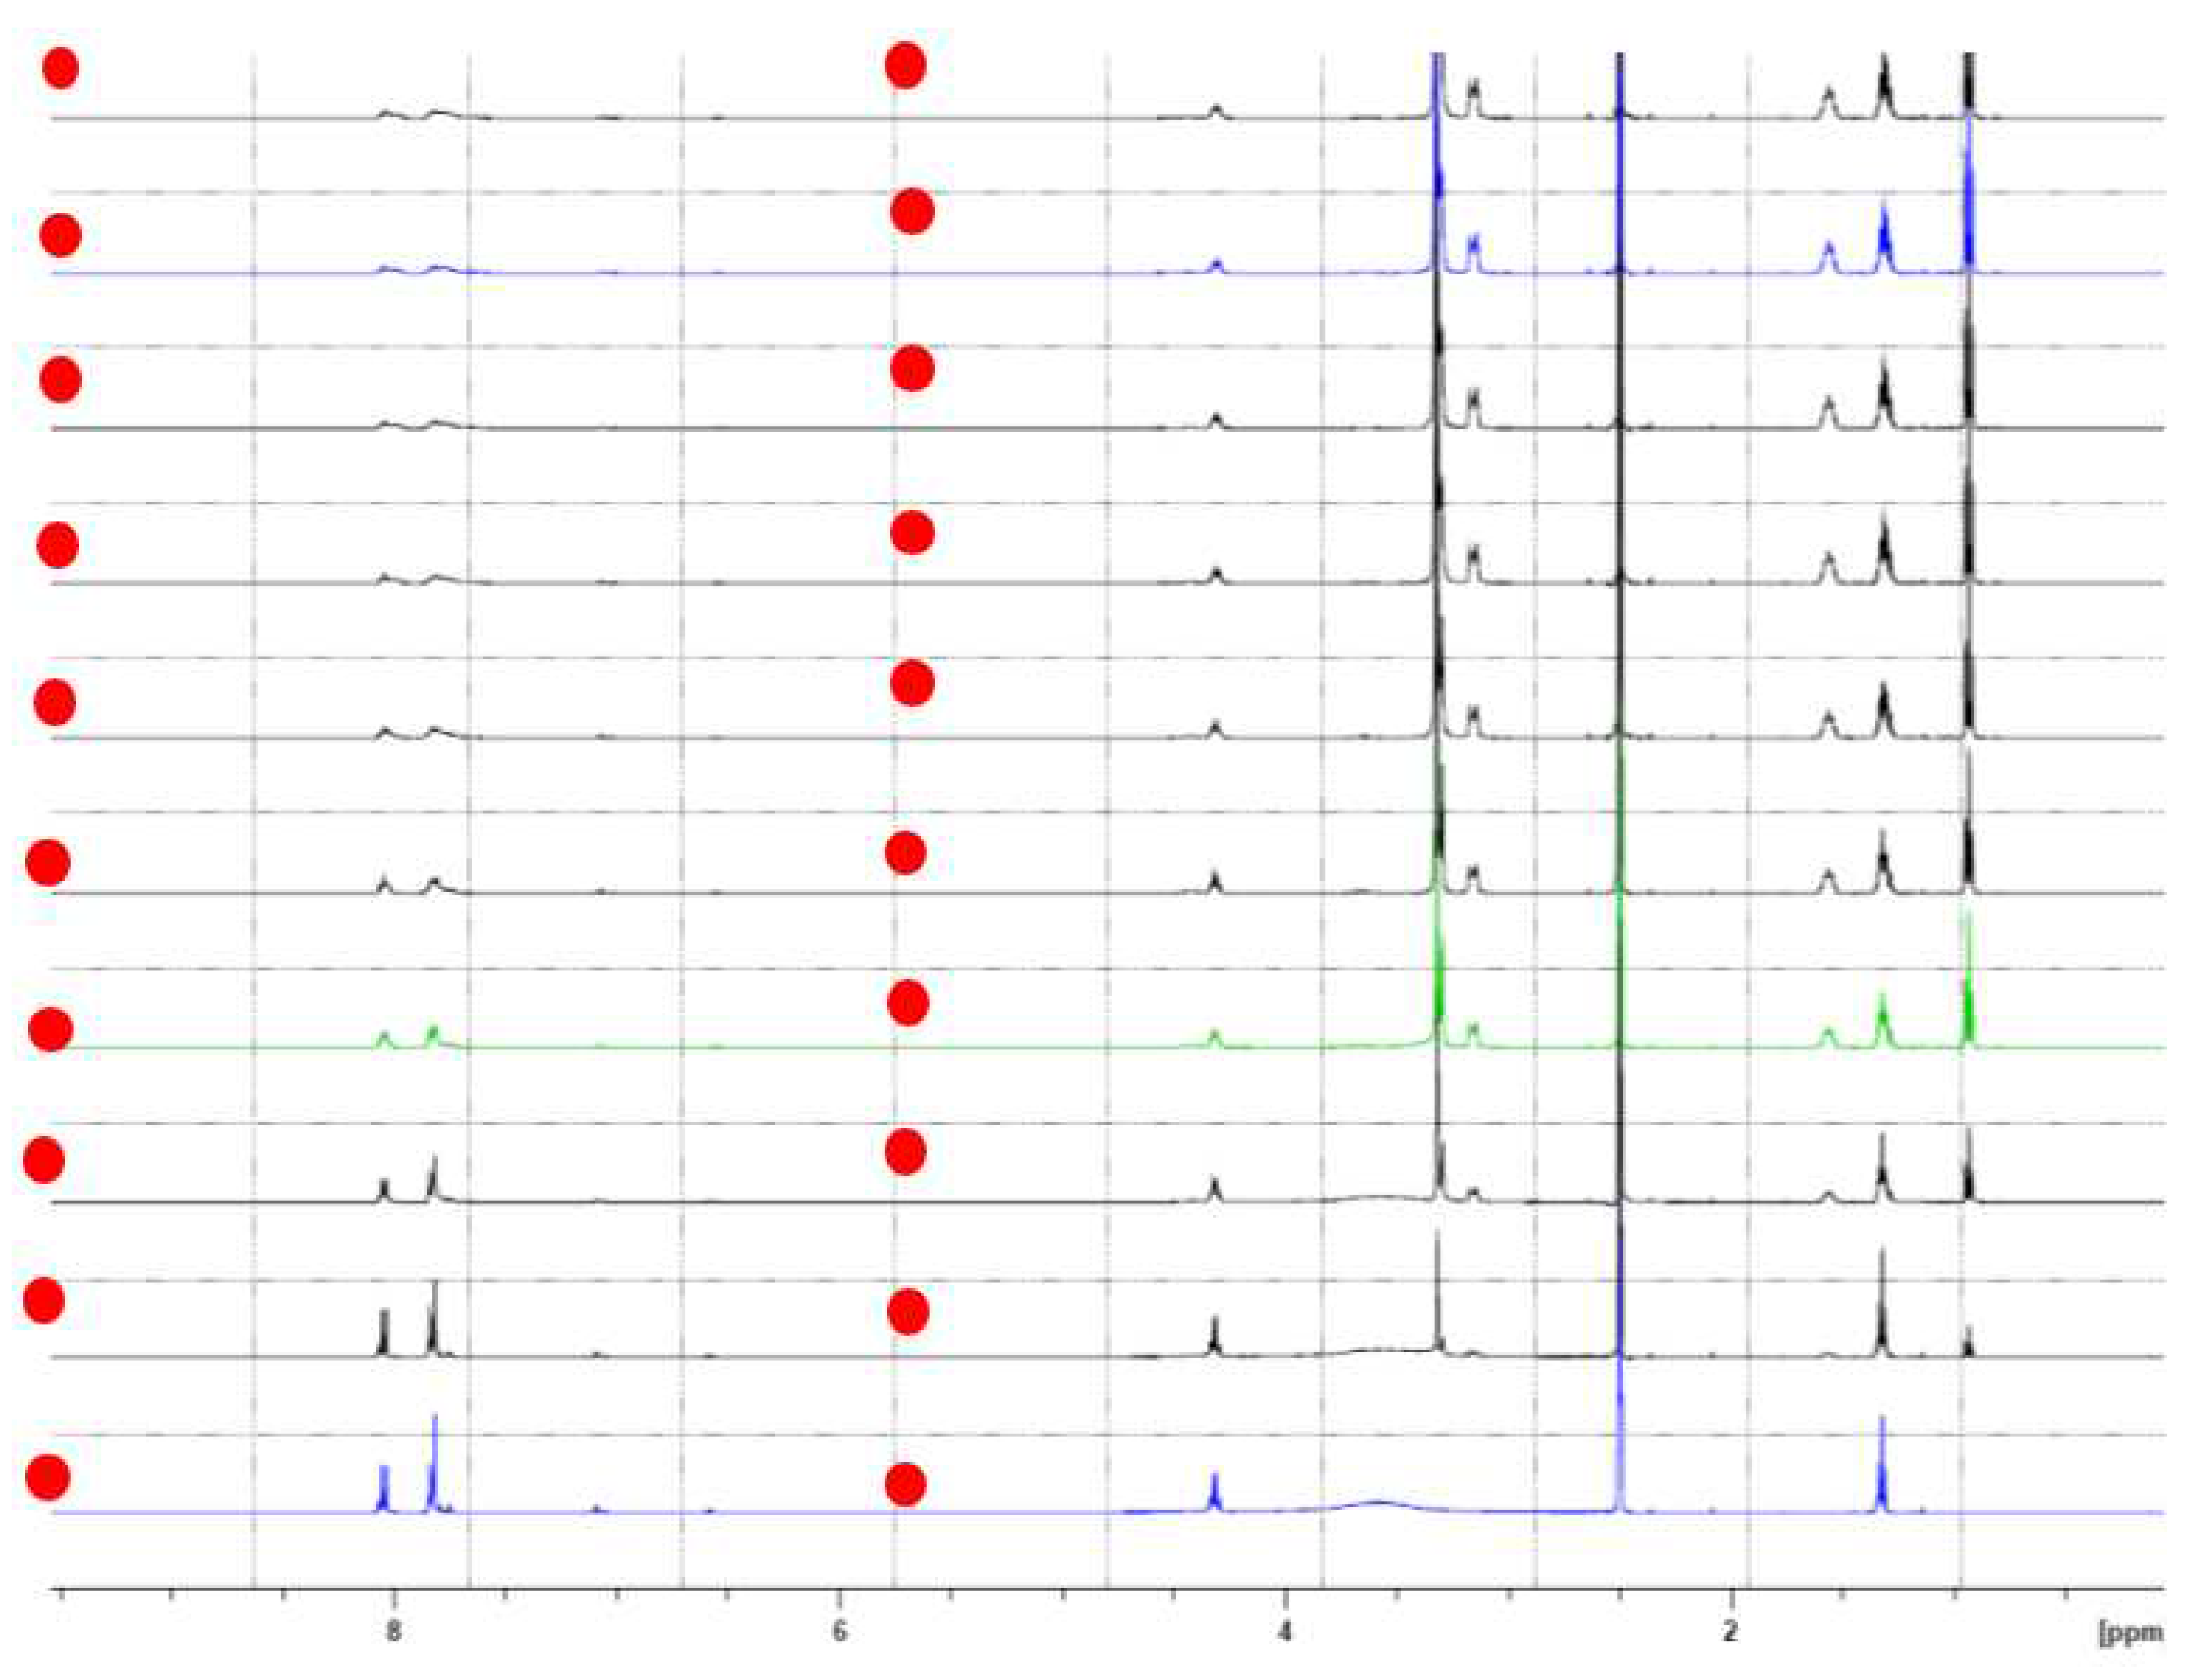
Task: Click the left red dot on the upper blue spectrum
Action: [x=60, y=236]
